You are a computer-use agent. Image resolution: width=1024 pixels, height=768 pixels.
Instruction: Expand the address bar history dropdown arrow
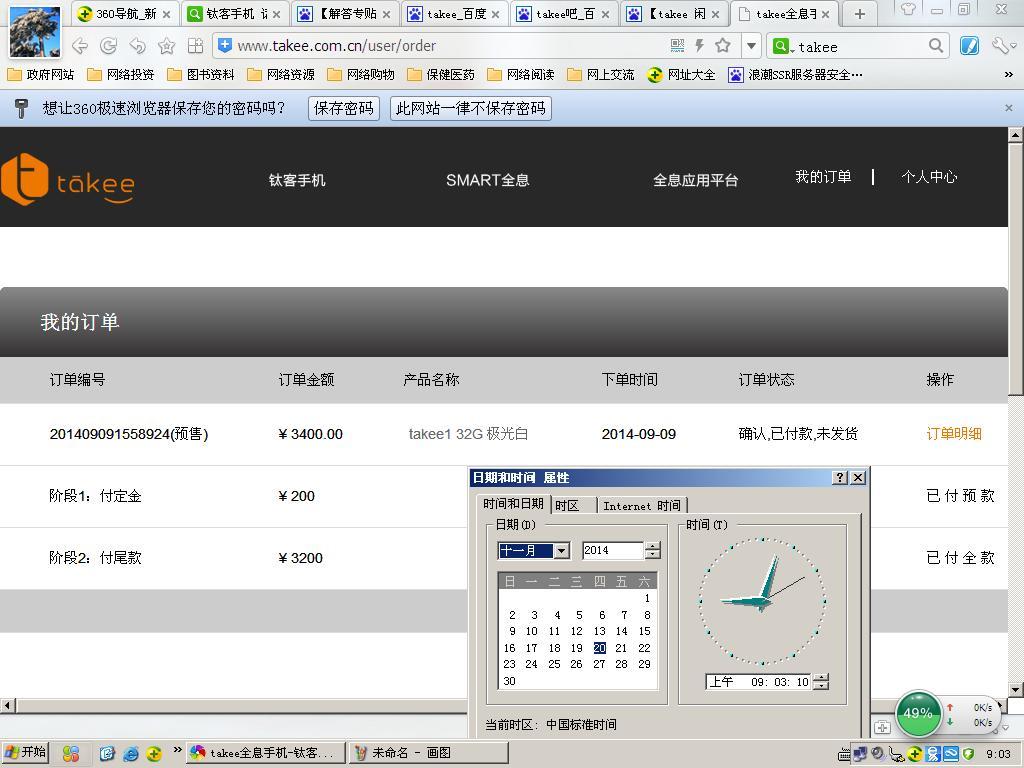click(x=751, y=46)
